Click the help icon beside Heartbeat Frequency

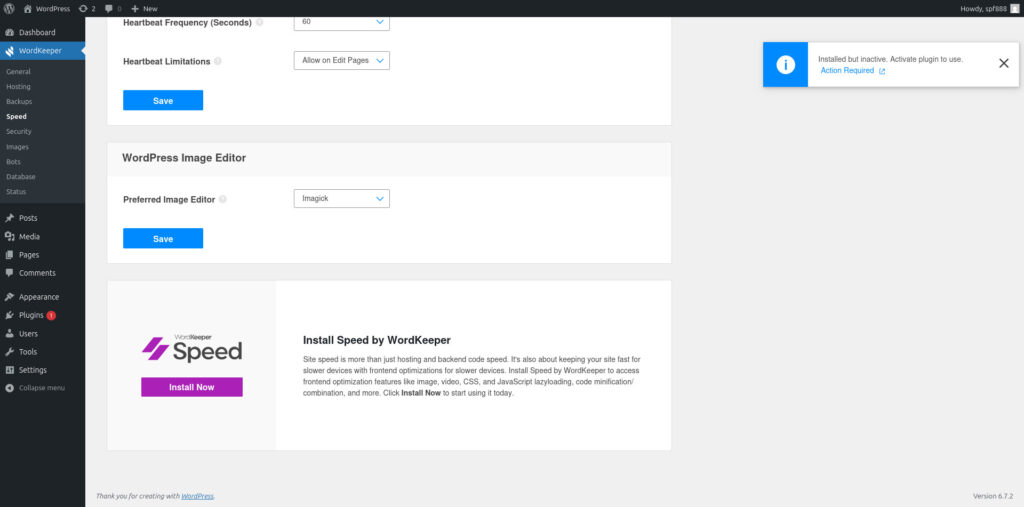click(x=259, y=22)
